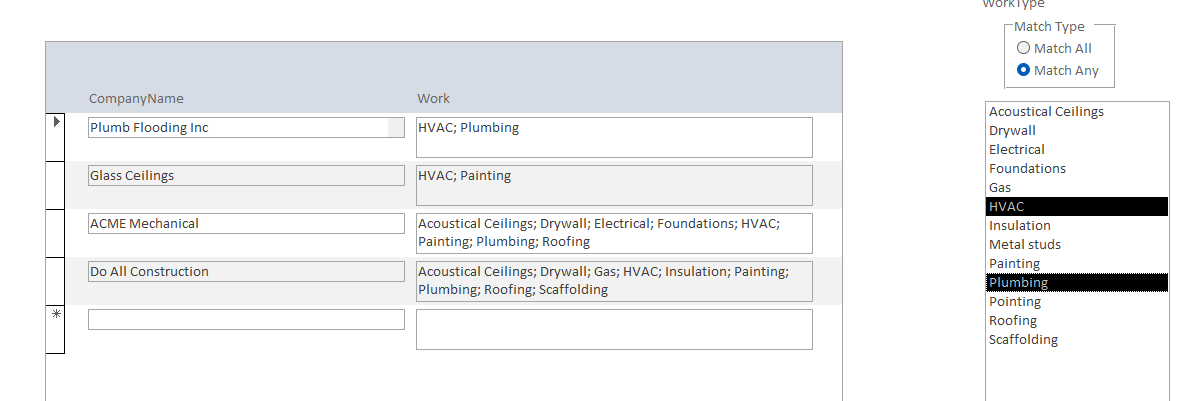Viewport: 1184px width, 401px height.
Task: Click the Work field for Glass Ceilings
Action: click(x=614, y=185)
